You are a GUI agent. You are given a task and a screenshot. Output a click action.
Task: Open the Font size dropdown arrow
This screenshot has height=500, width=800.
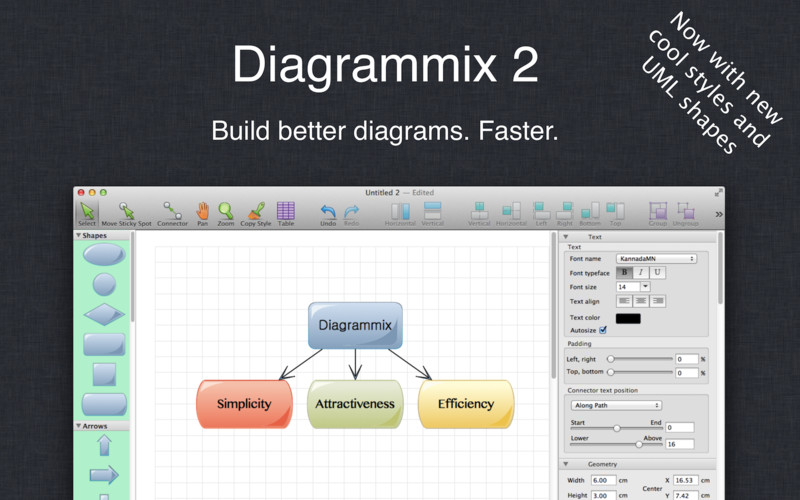[x=645, y=287]
